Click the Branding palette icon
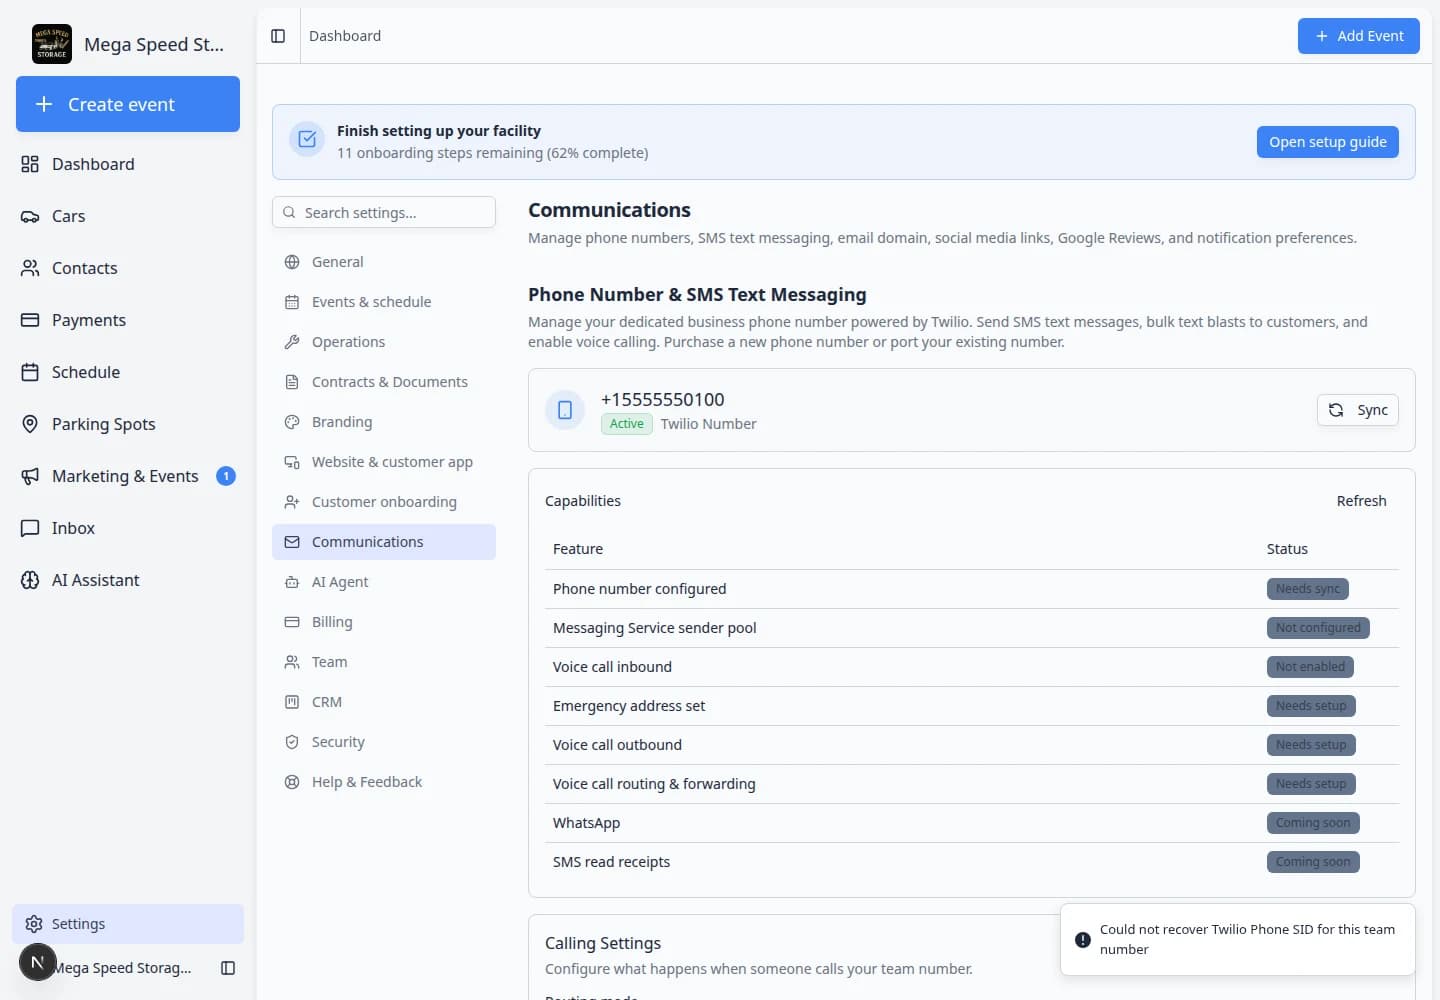1440x1000 pixels. (292, 422)
